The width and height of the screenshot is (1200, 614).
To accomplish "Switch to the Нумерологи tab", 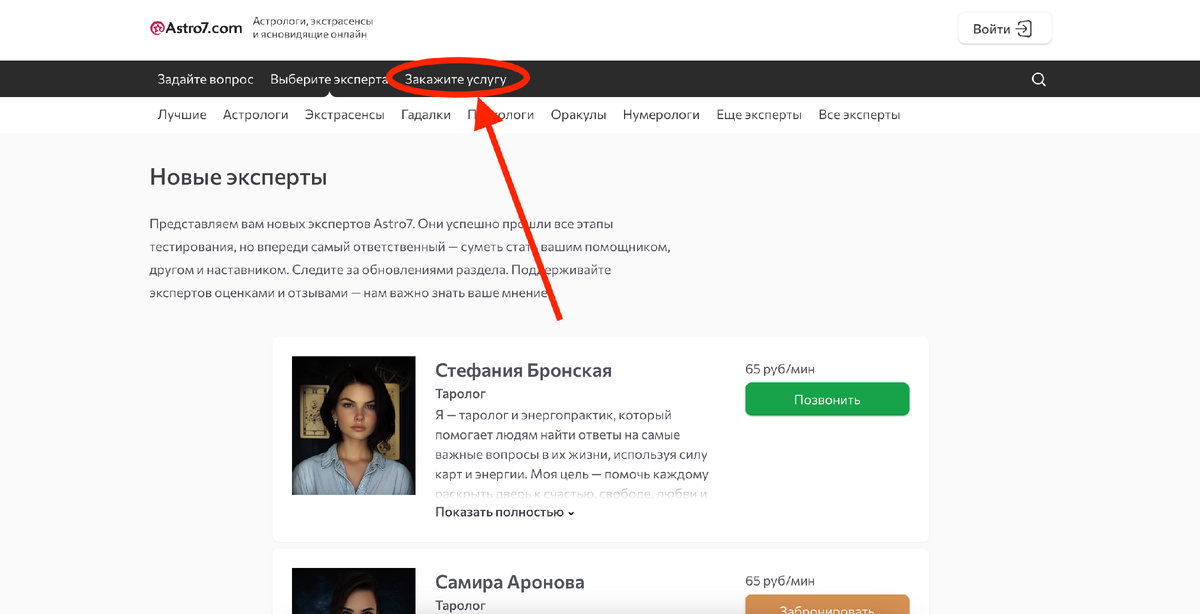I will pyautogui.click(x=661, y=115).
